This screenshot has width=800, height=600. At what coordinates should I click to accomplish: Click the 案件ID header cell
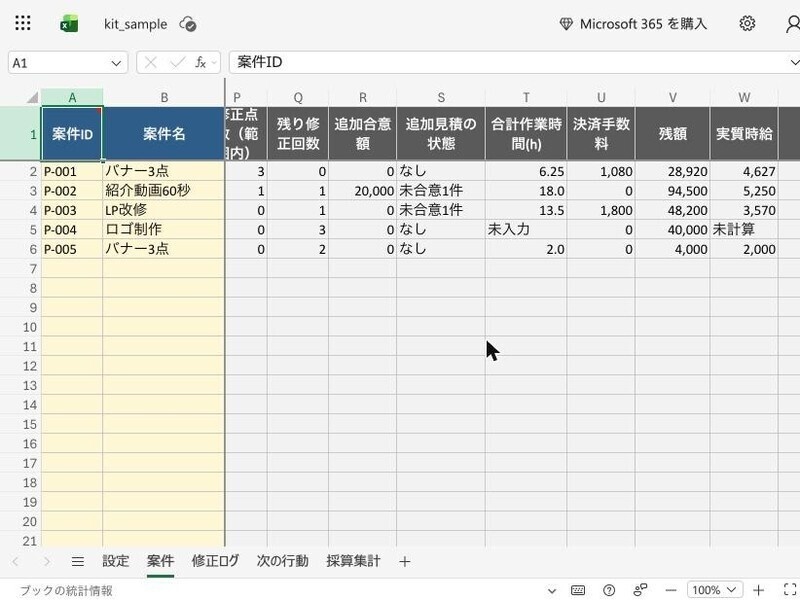pos(72,134)
